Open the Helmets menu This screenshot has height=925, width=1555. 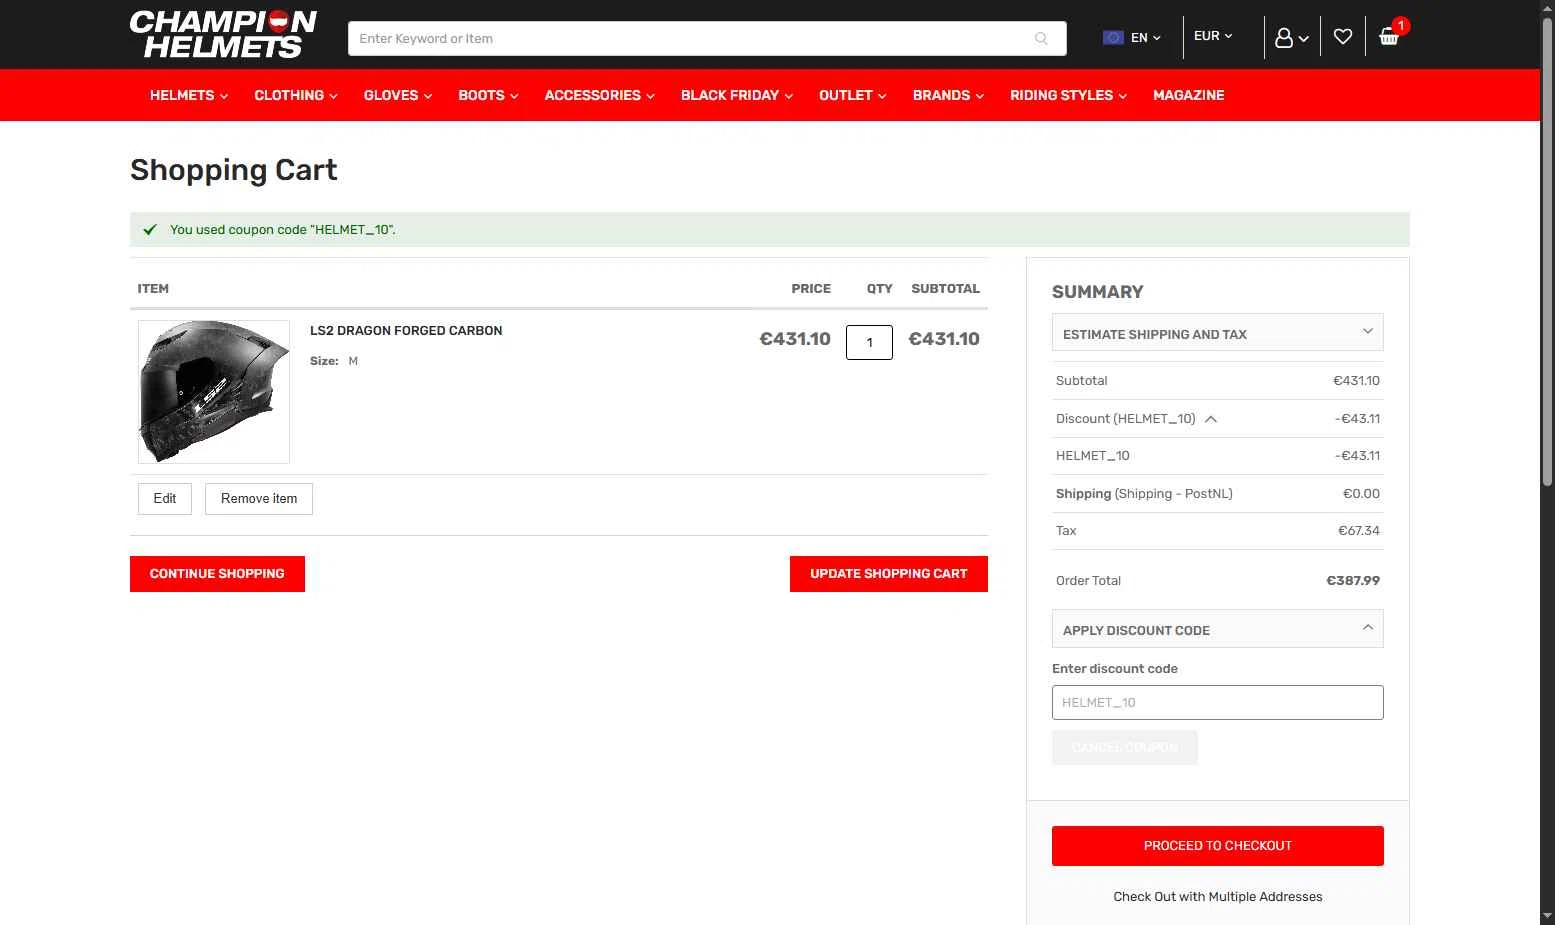tap(189, 95)
